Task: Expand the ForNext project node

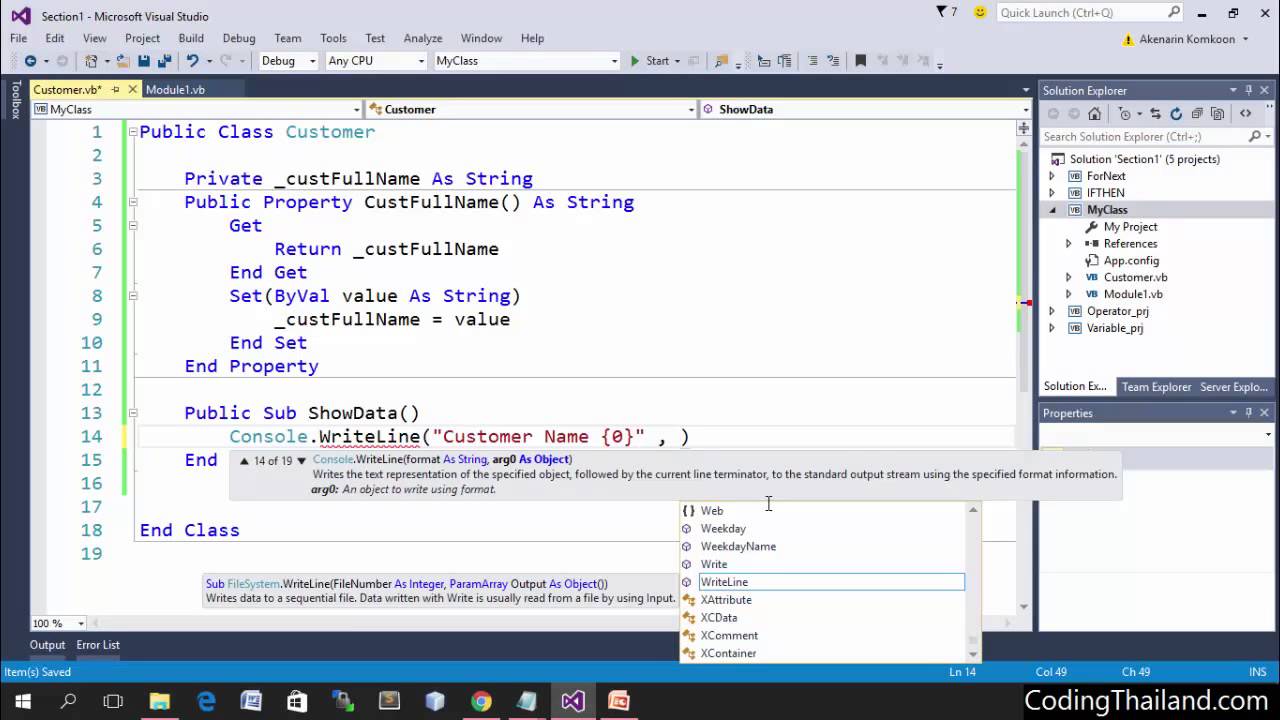Action: coord(1051,176)
